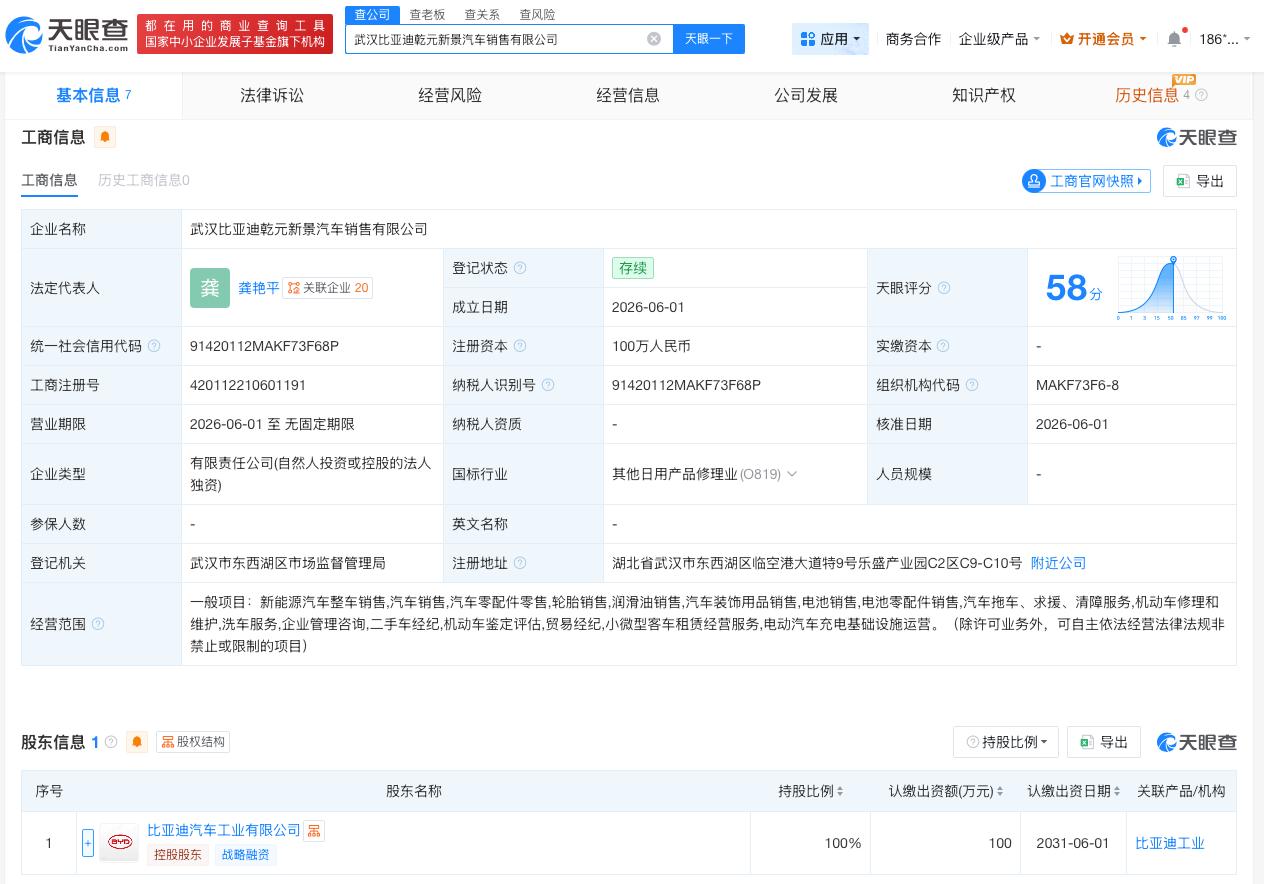Image resolution: width=1264 pixels, height=884 pixels.
Task: Click the help icon next to 注册资本
Action: (519, 346)
